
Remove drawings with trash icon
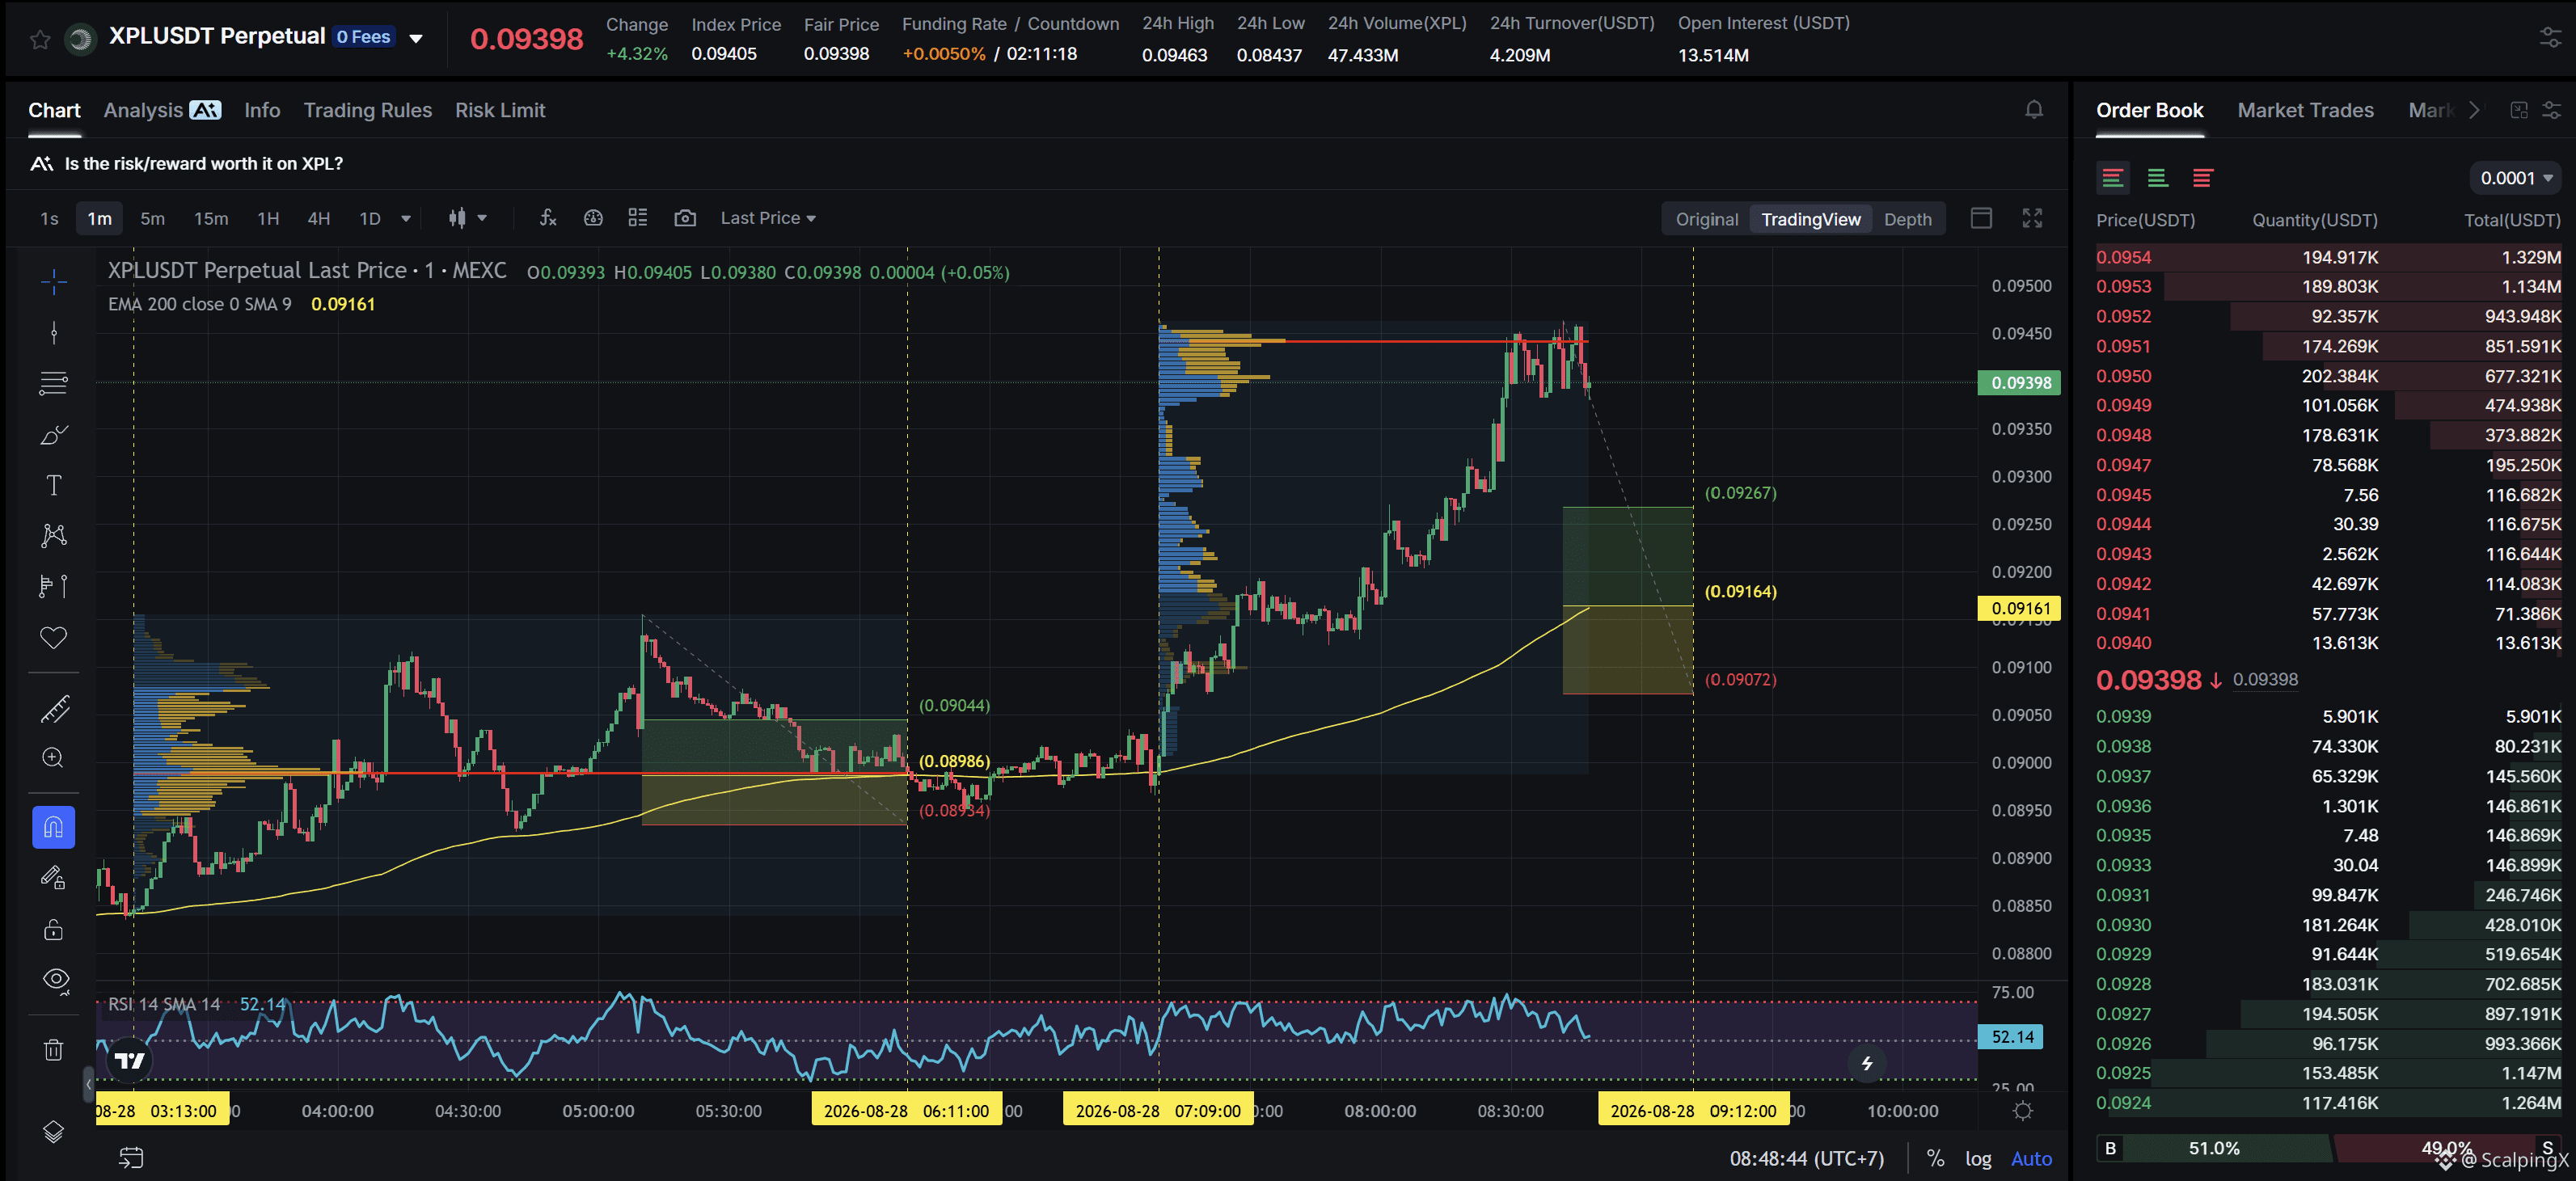click(54, 1050)
